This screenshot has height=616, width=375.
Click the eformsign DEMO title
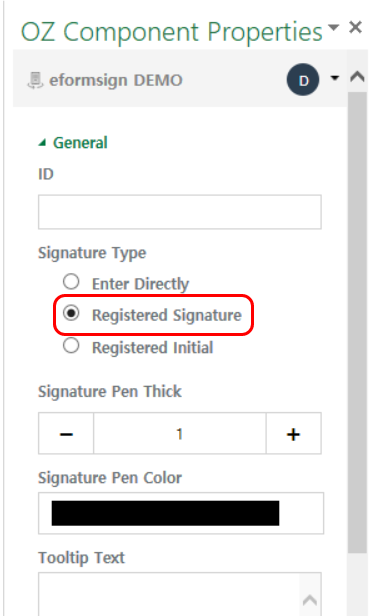[x=115, y=81]
